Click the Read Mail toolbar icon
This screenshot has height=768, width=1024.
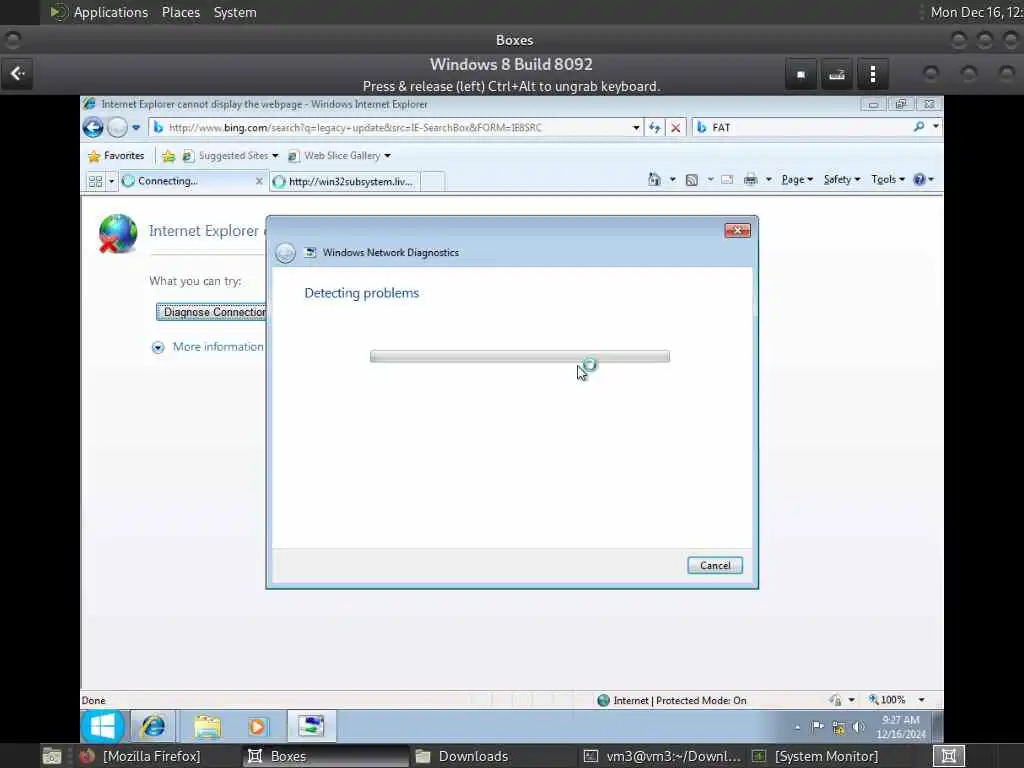(727, 180)
